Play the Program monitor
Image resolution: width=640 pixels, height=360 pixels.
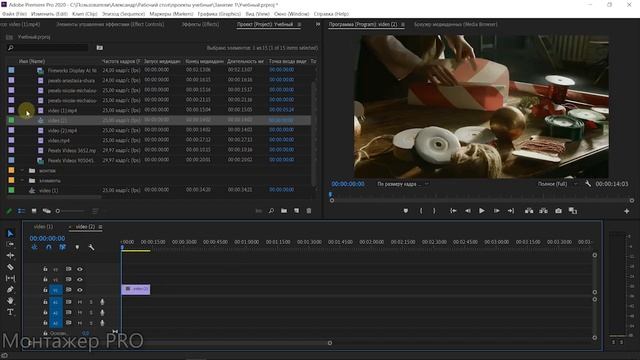(482, 211)
